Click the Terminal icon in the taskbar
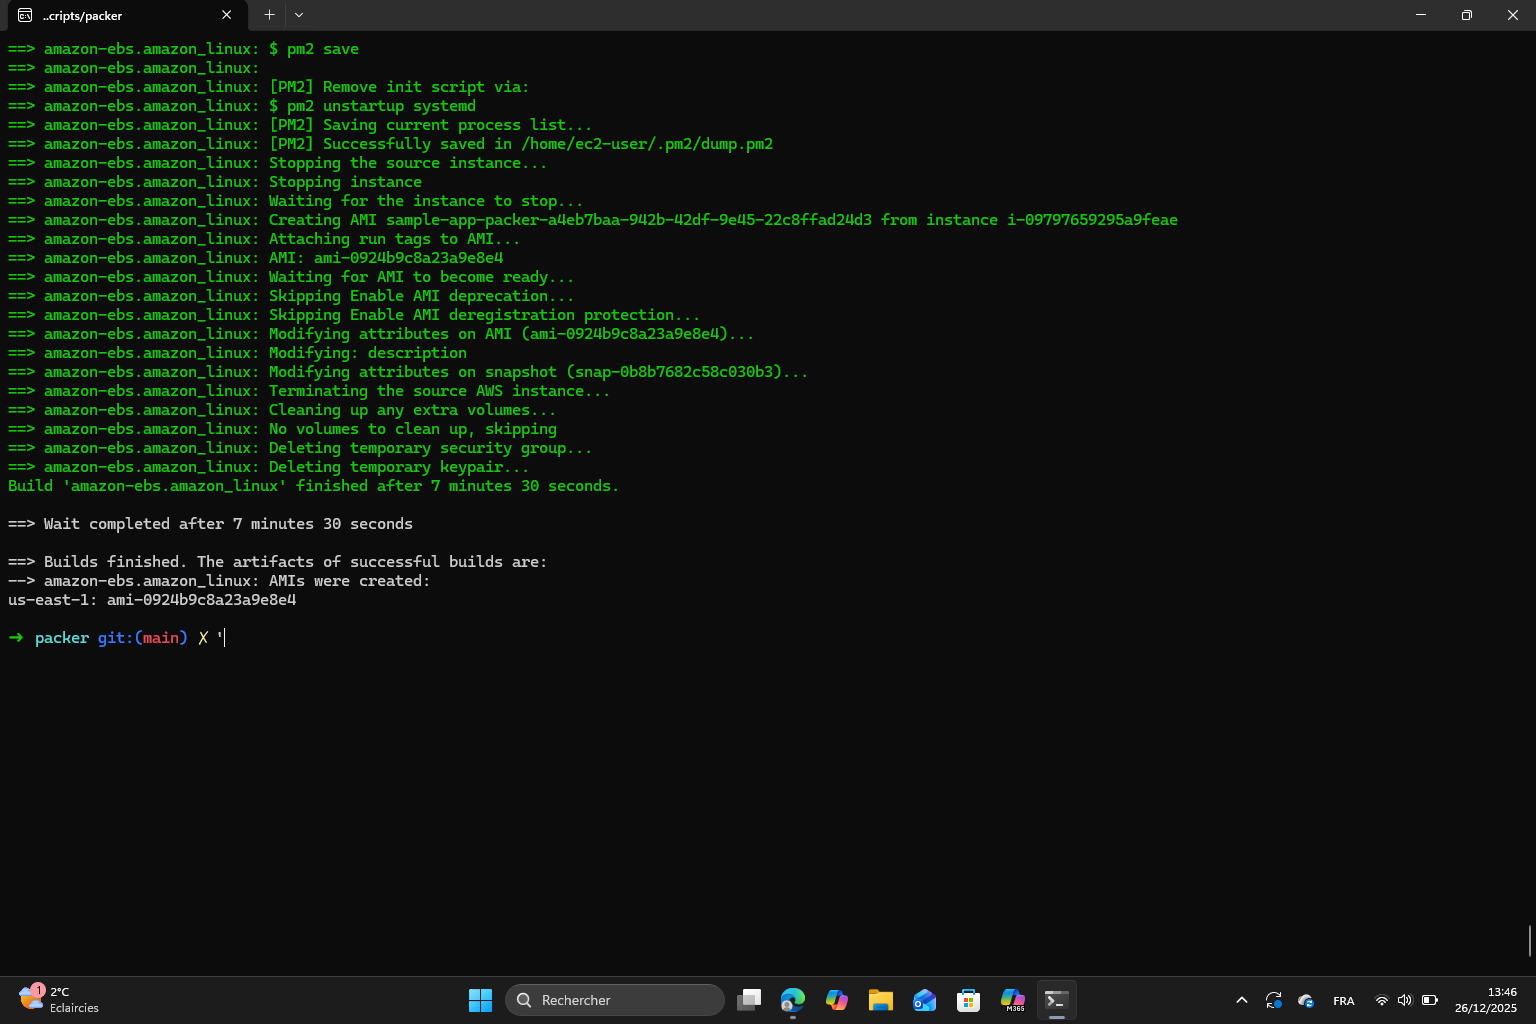1536x1024 pixels. click(1057, 1000)
